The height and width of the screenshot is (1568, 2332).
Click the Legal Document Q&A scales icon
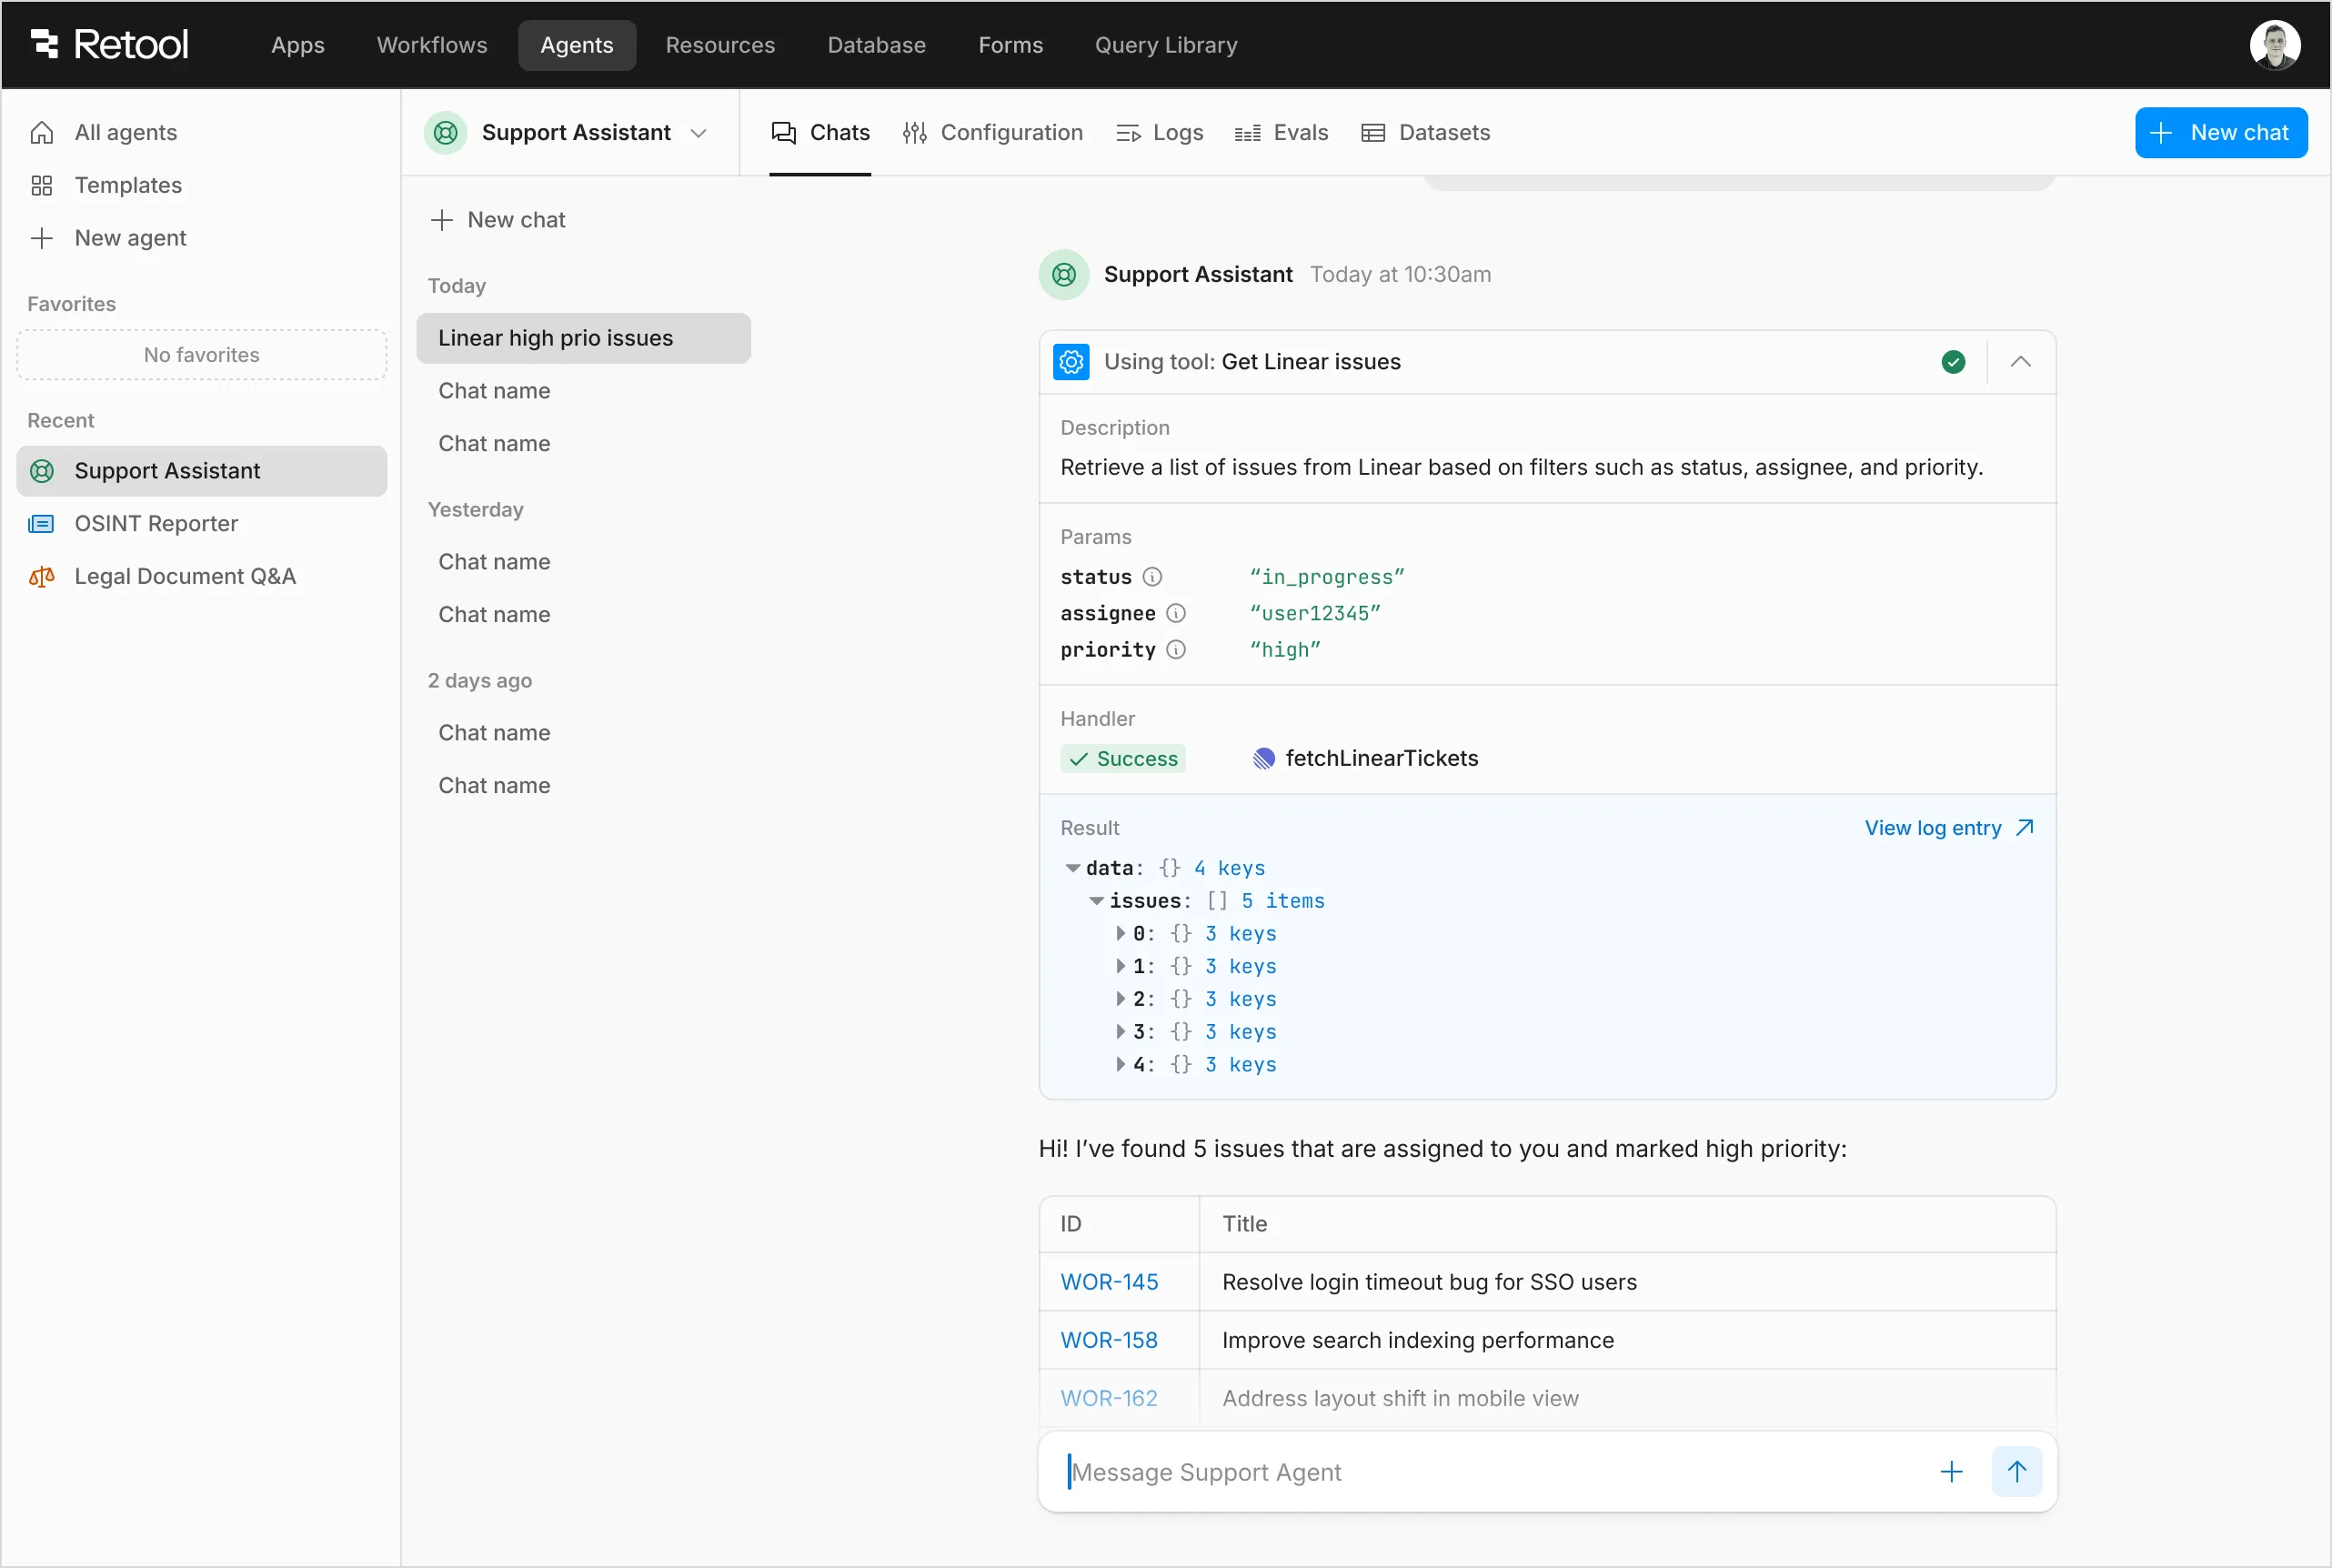click(41, 577)
